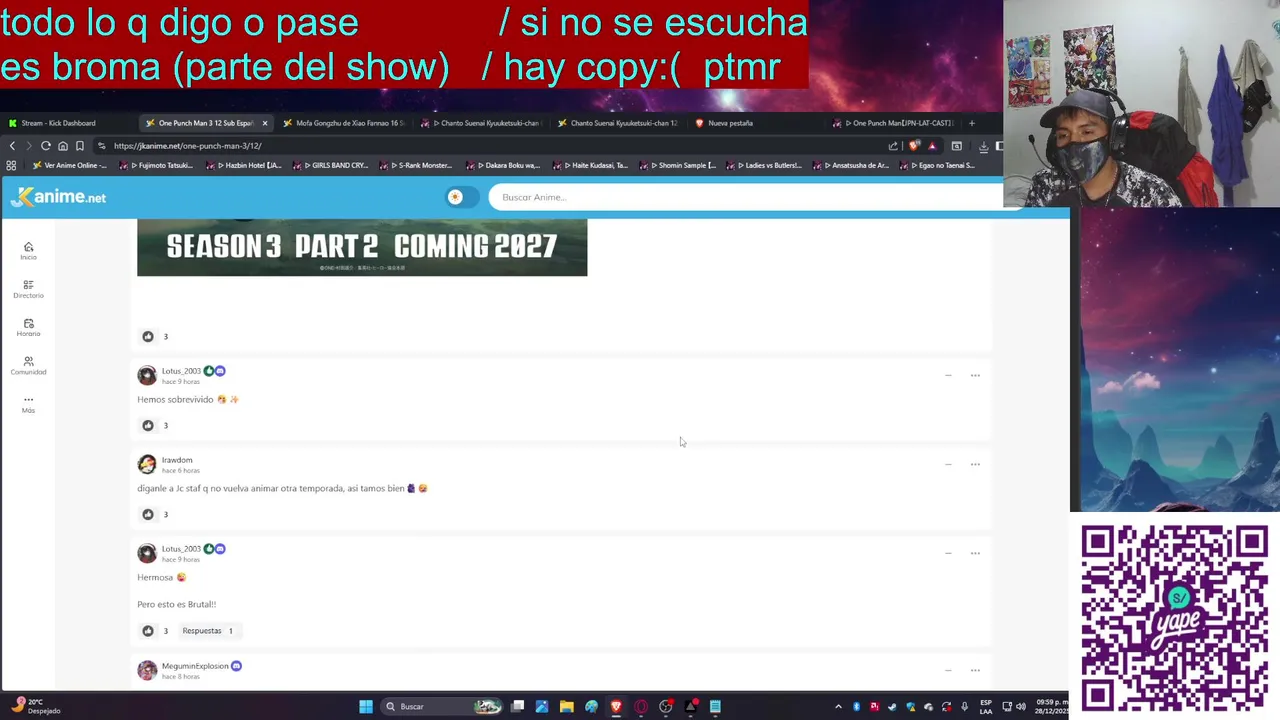This screenshot has height=720, width=1280.
Task: Collapse Irawdom's comment with the dash
Action: (948, 464)
